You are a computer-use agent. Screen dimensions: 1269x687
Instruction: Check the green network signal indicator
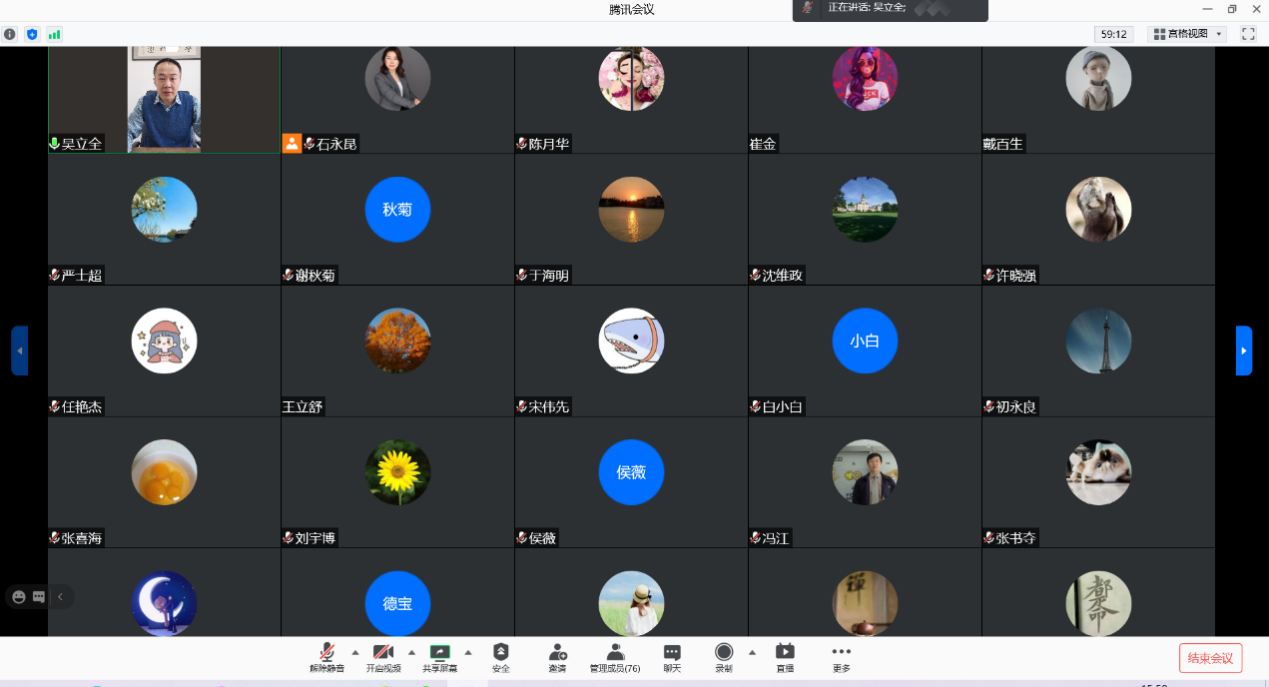tap(54, 34)
